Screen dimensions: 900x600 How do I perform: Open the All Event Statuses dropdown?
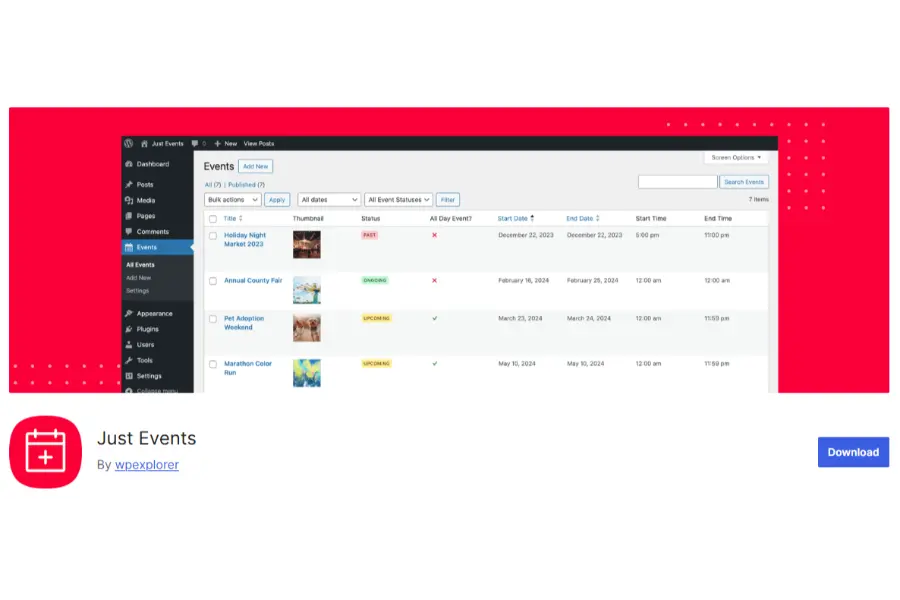[x=398, y=200]
